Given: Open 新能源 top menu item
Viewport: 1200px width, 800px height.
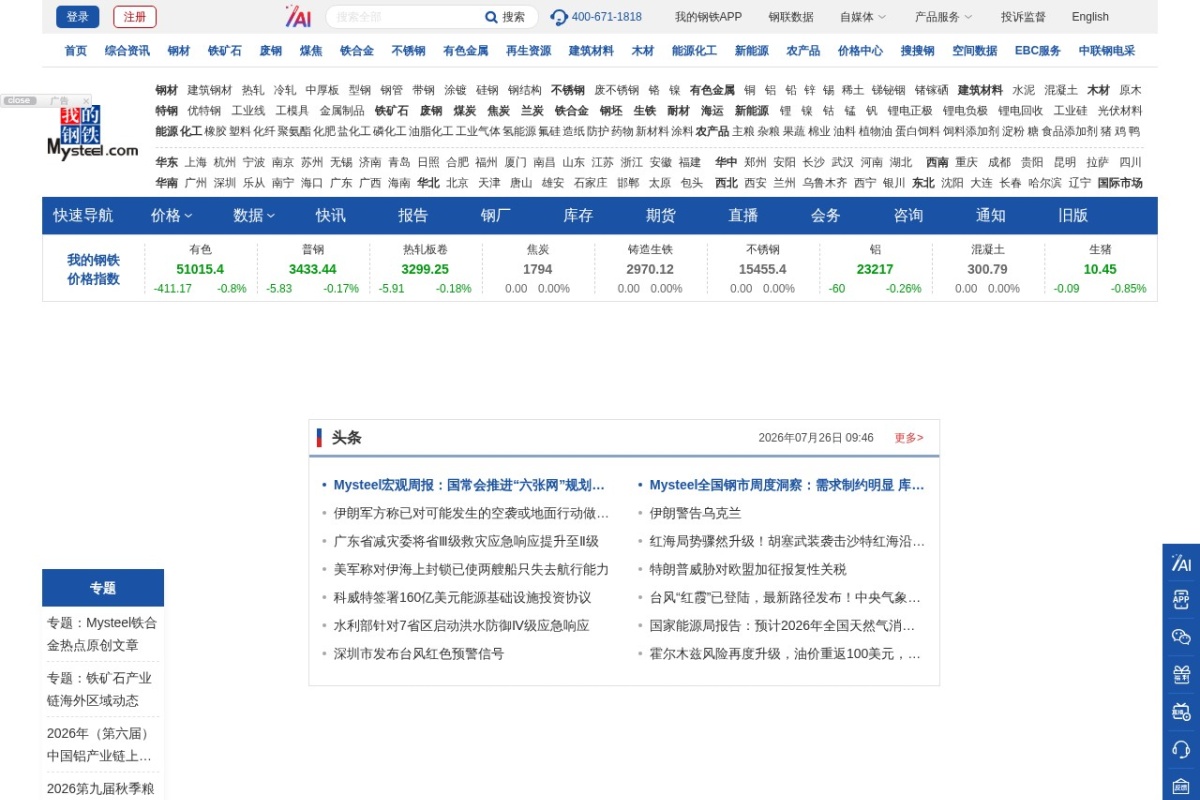Looking at the screenshot, I should (x=751, y=51).
